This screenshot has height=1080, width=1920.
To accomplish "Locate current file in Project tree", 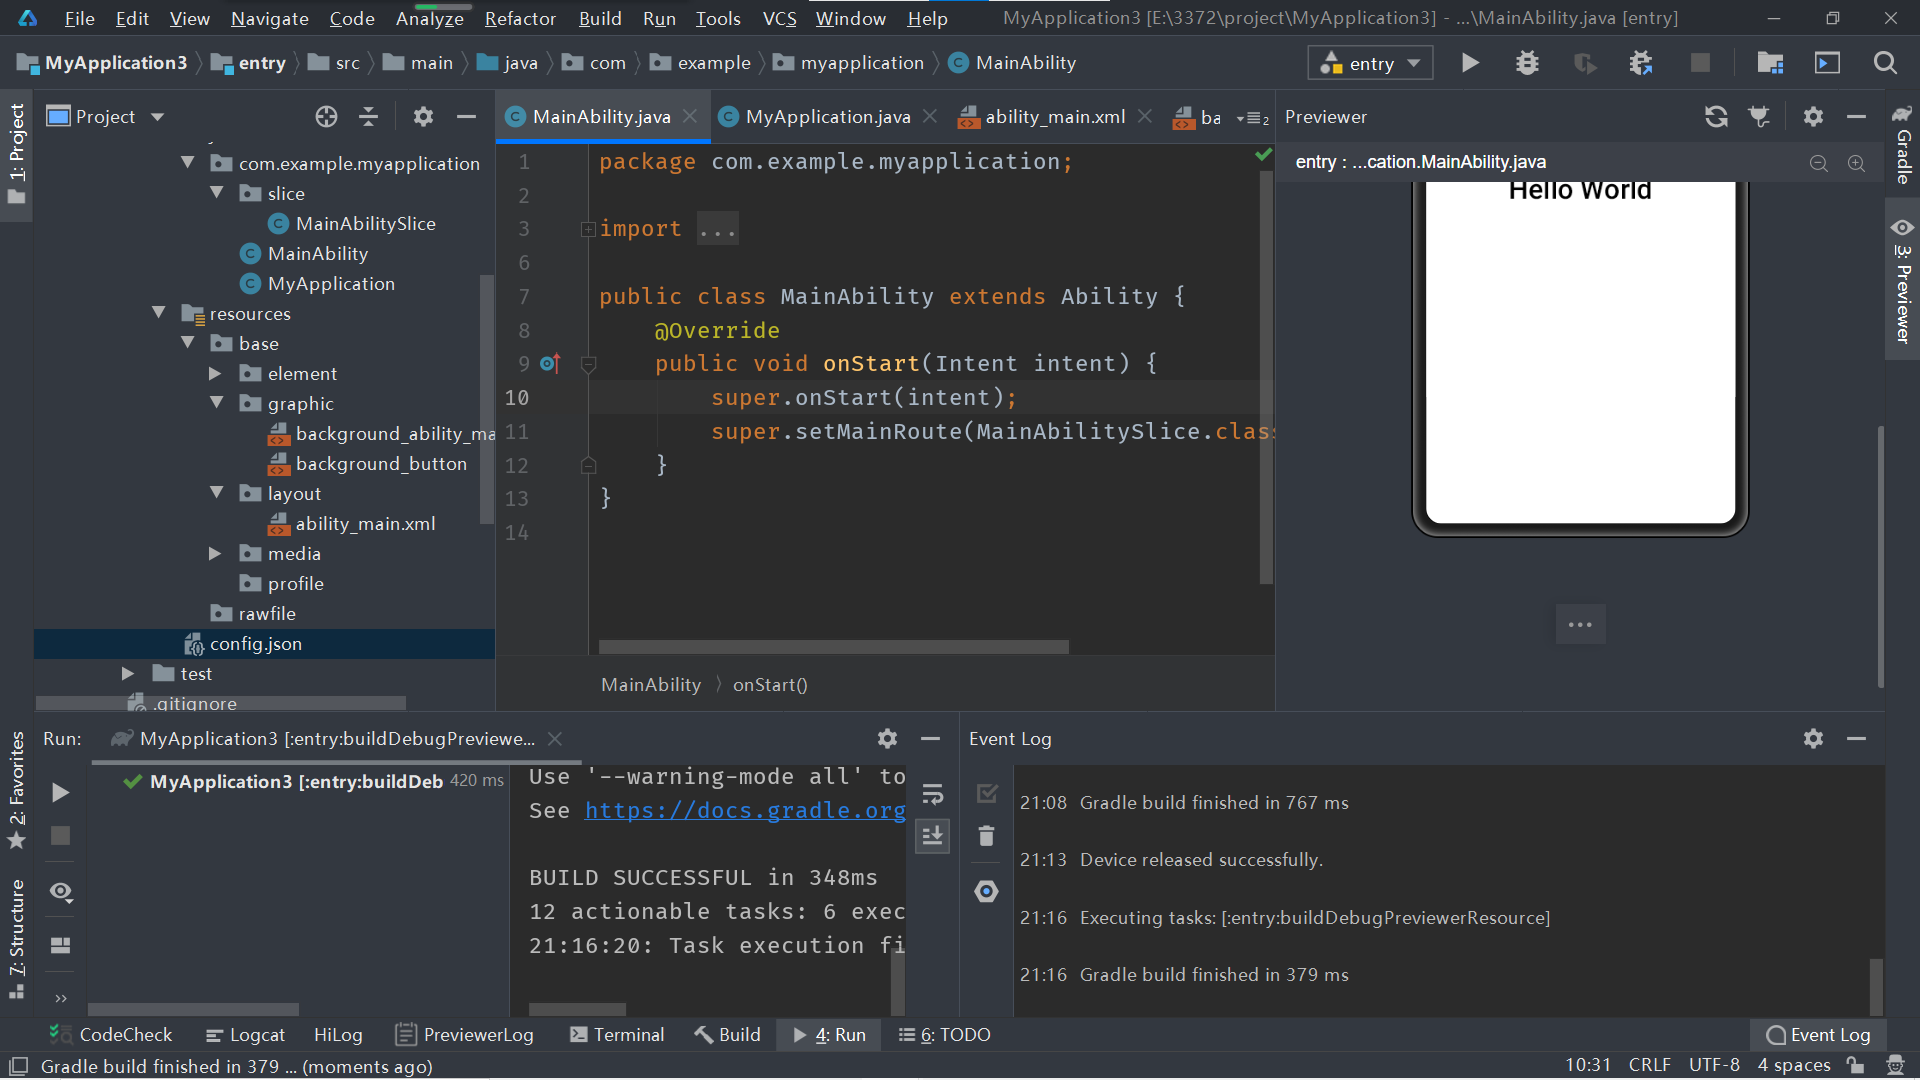I will 326,117.
